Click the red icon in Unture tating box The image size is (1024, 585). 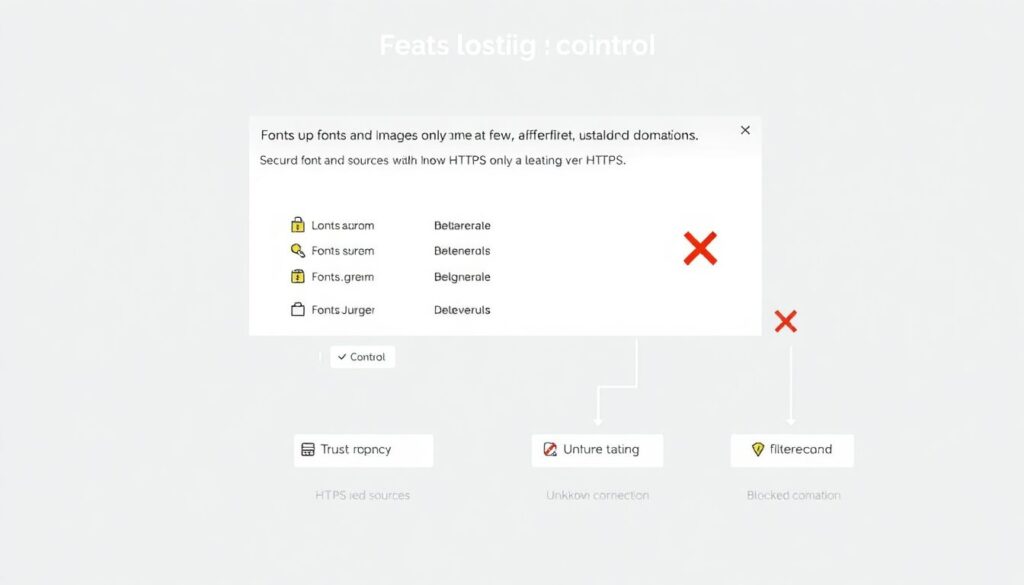click(549, 450)
